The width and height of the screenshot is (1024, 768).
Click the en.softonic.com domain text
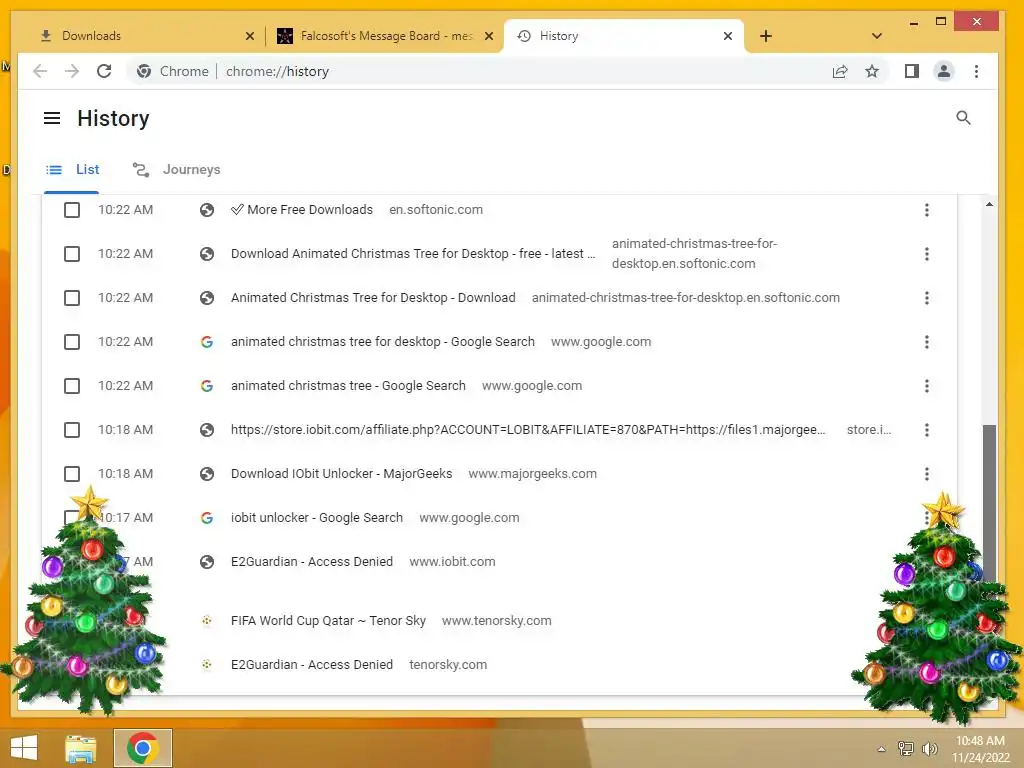point(436,210)
